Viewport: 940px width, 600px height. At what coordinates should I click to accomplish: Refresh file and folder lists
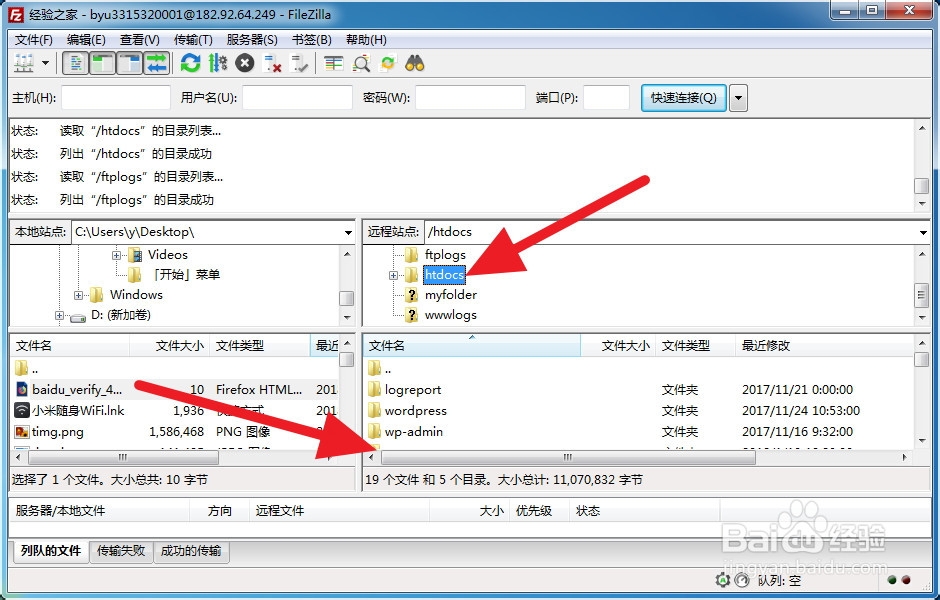tap(191, 63)
